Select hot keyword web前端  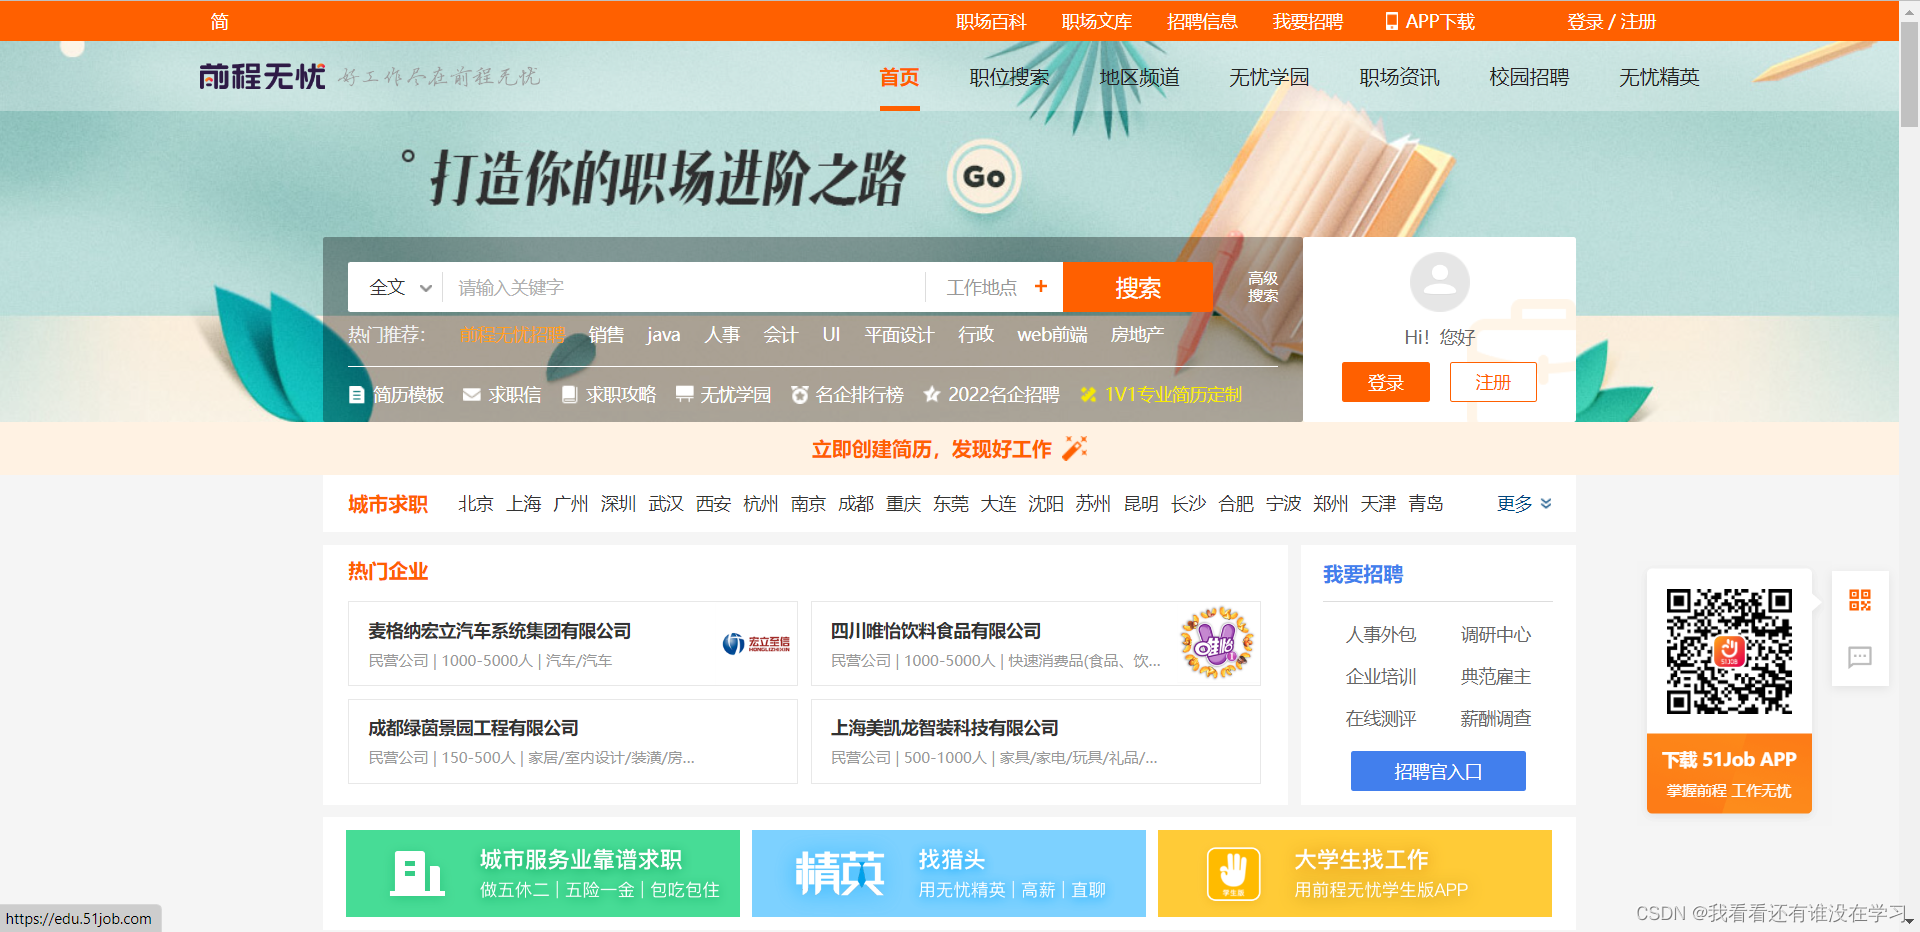[x=1052, y=334]
